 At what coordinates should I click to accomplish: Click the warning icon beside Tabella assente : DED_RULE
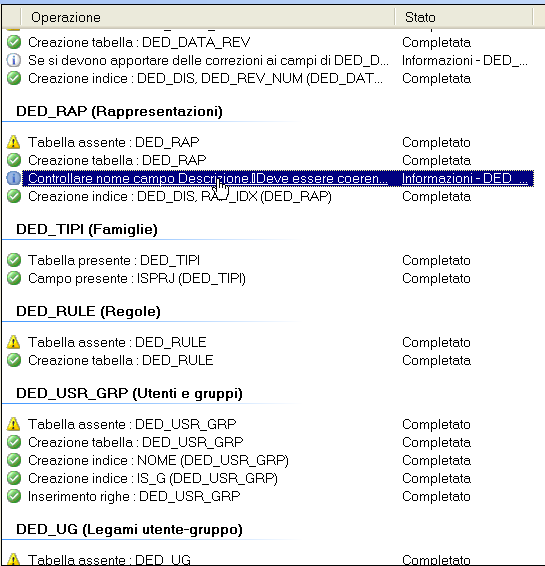(14, 342)
